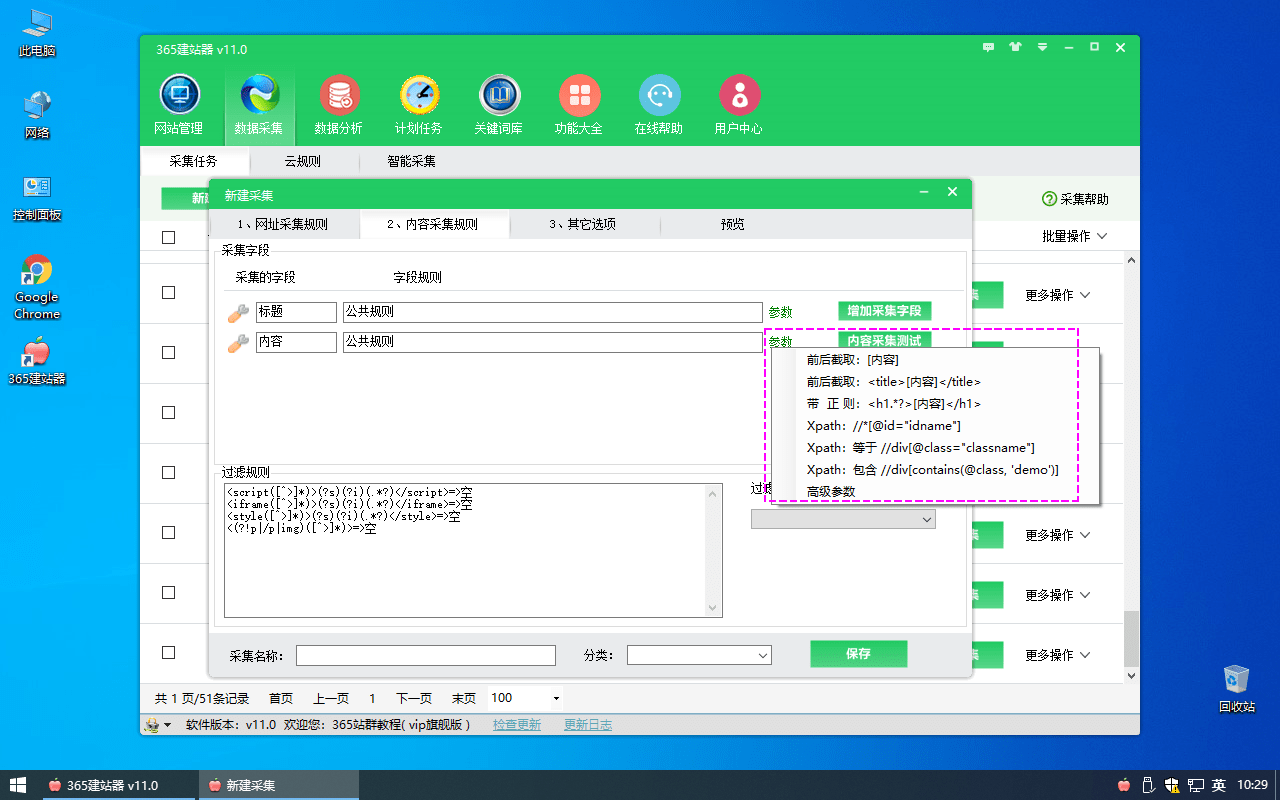The image size is (1280, 800).
Task: Open the 预览 tab
Action: 732,224
